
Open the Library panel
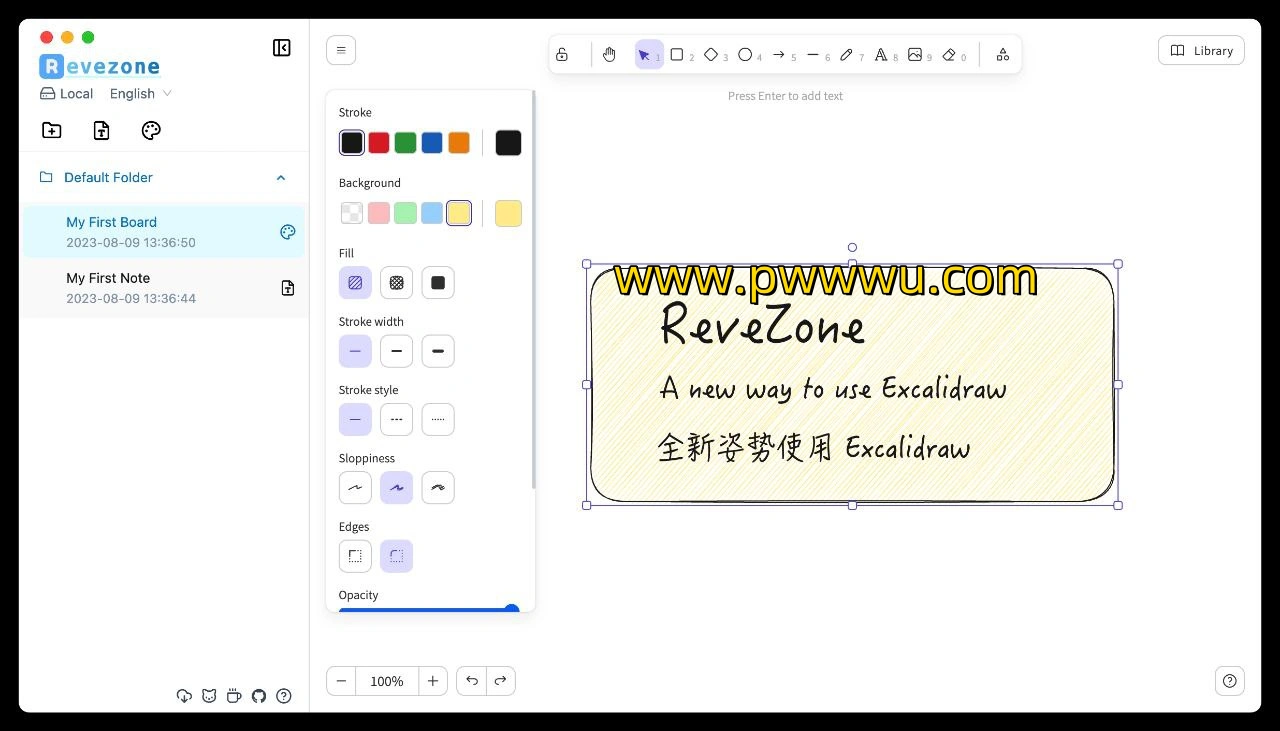tap(1201, 51)
